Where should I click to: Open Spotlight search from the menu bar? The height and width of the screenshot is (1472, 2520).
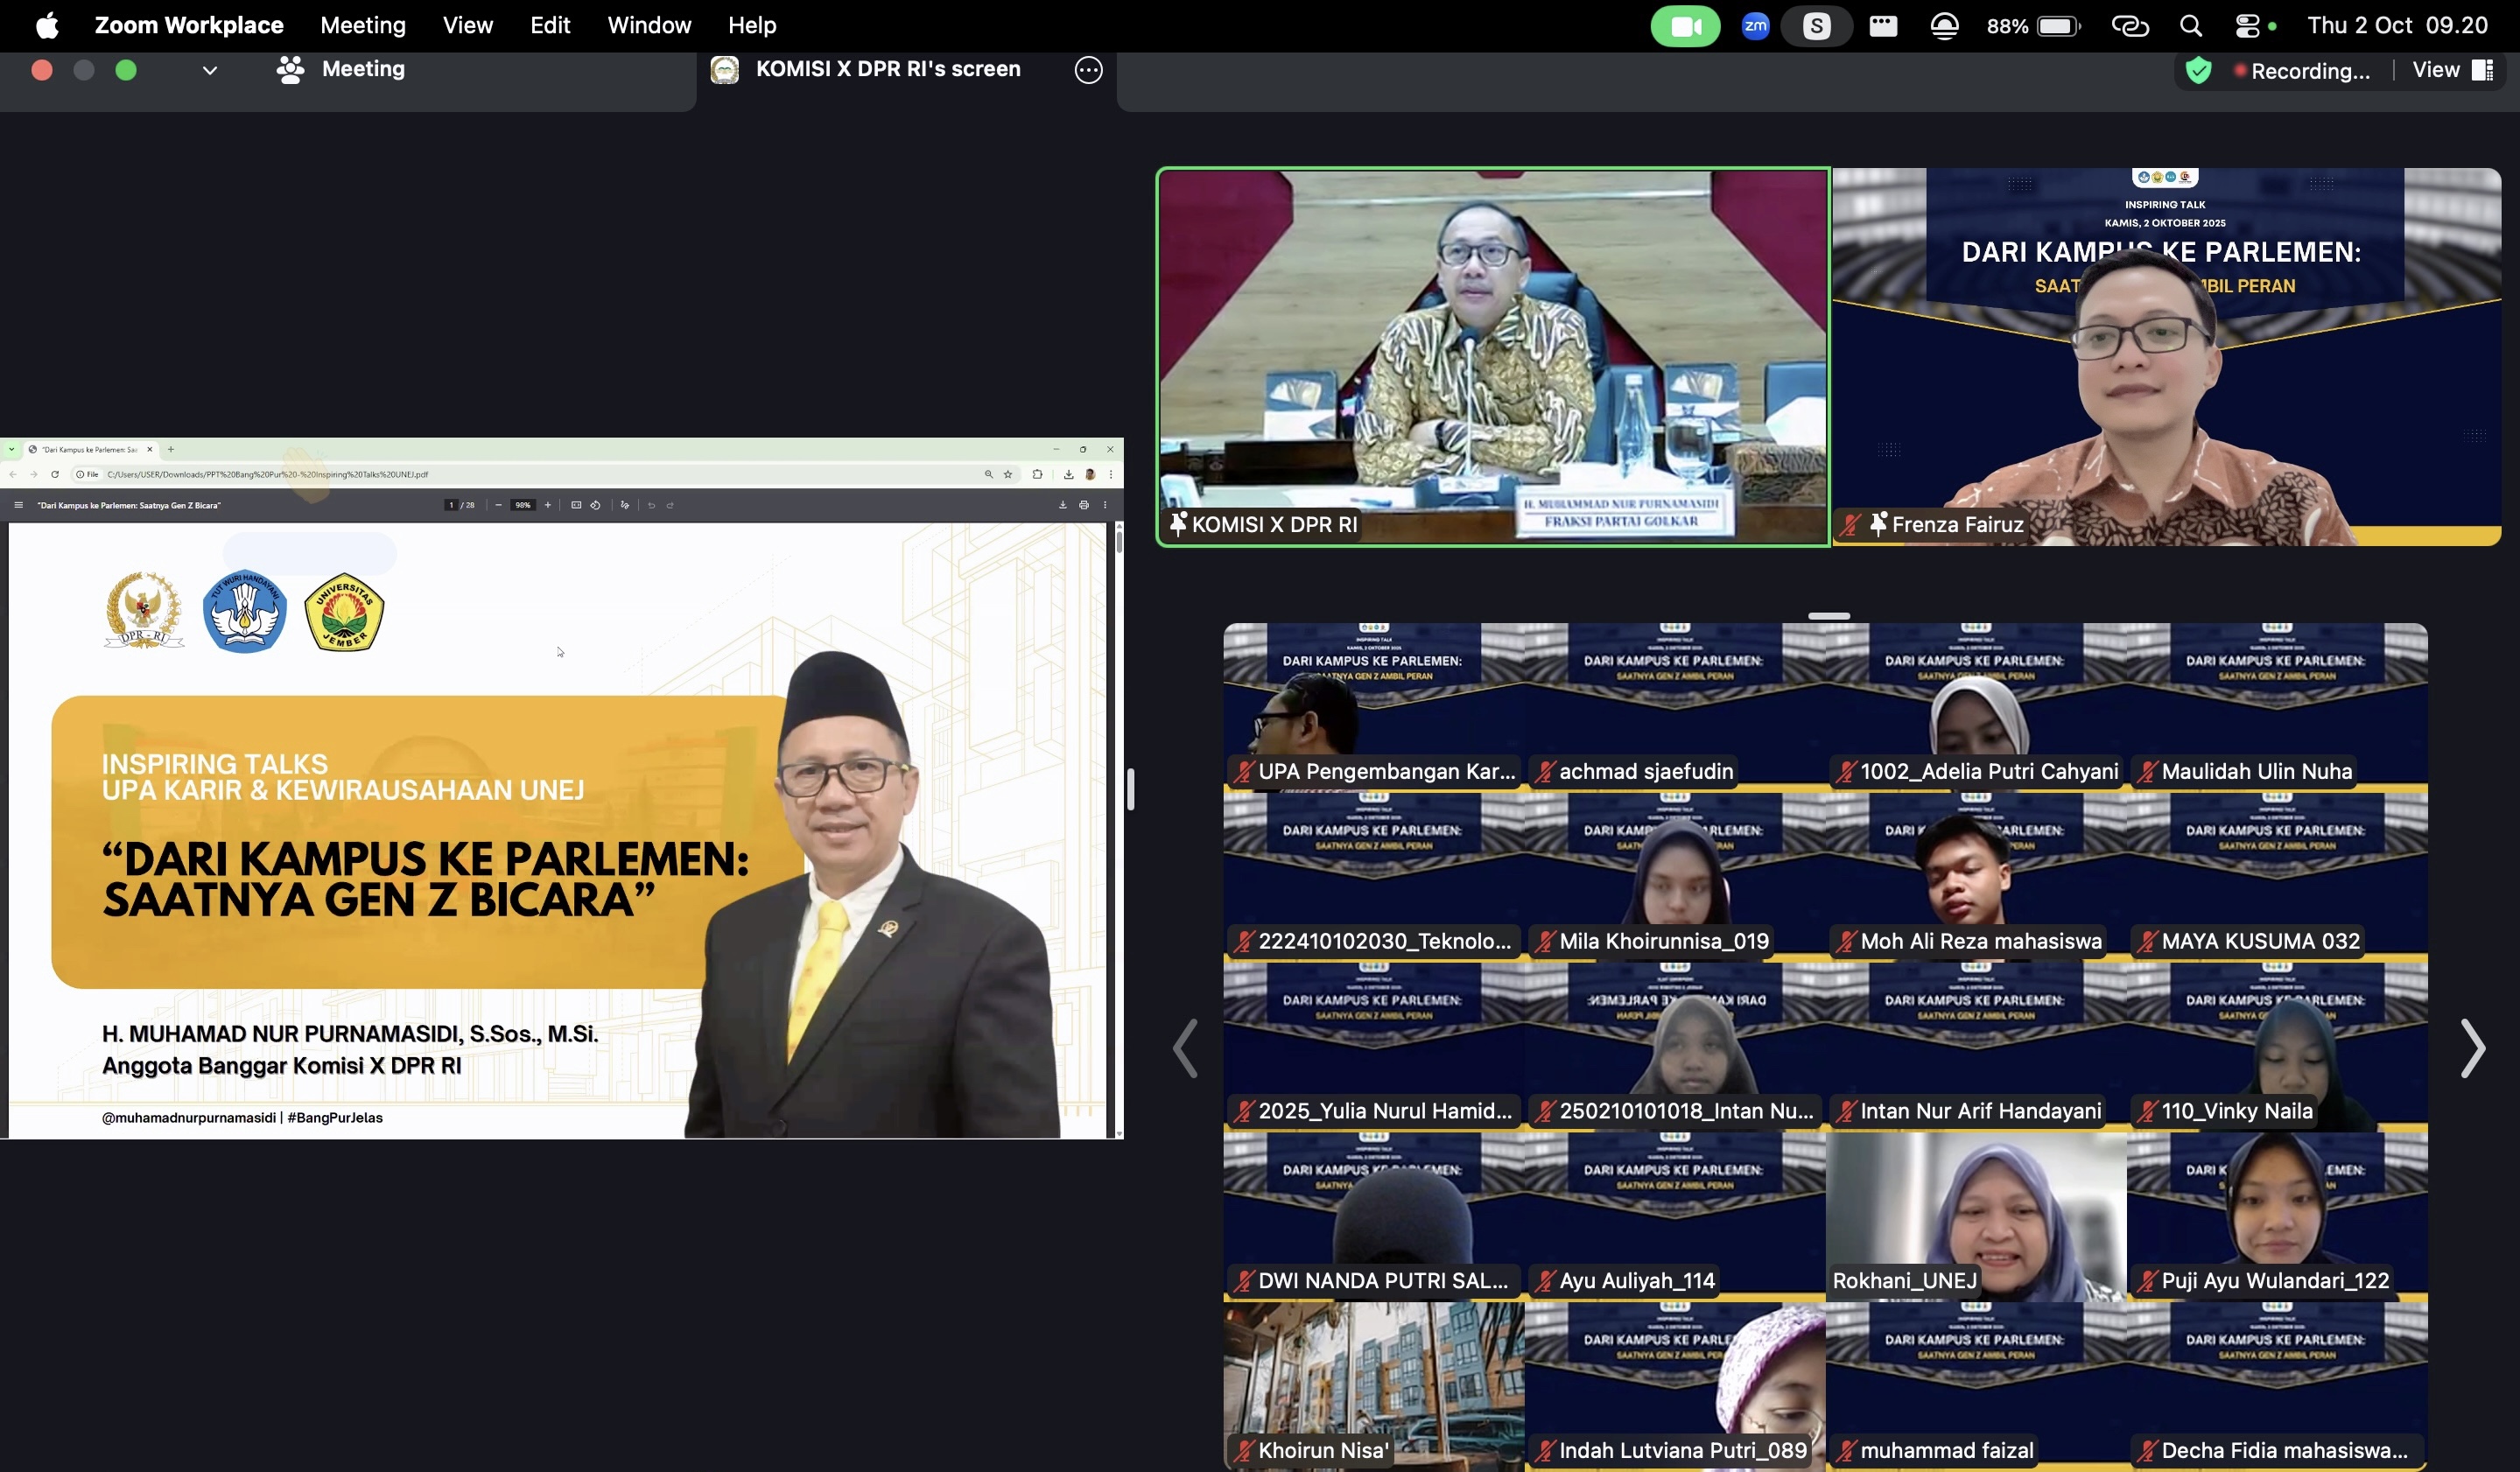[x=2190, y=25]
